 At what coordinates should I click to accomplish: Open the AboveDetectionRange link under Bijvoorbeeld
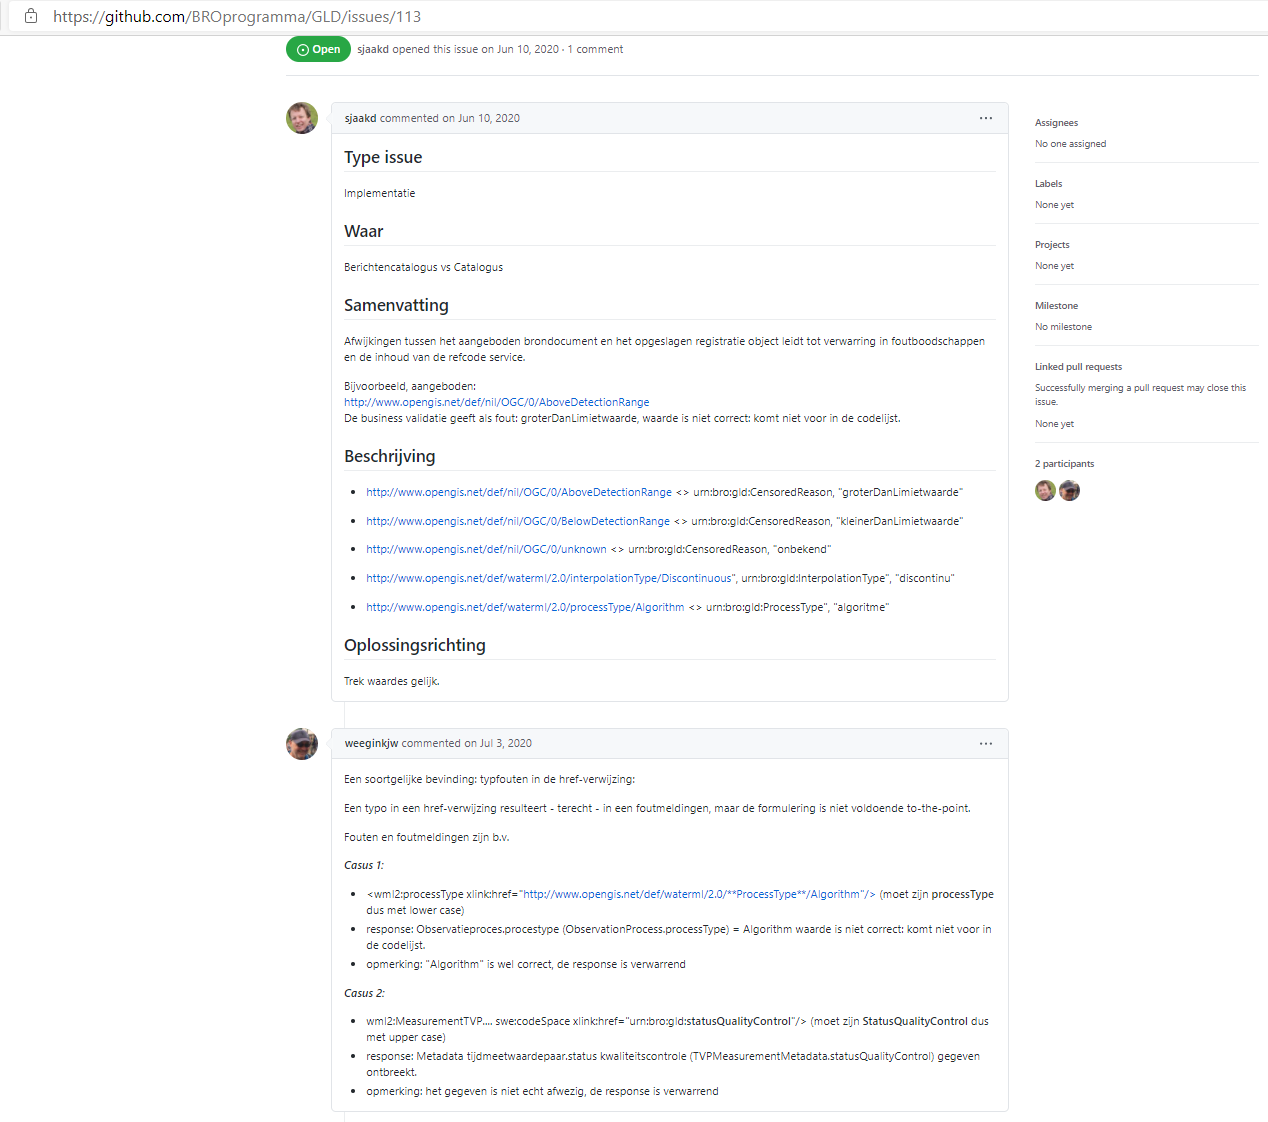(x=497, y=402)
